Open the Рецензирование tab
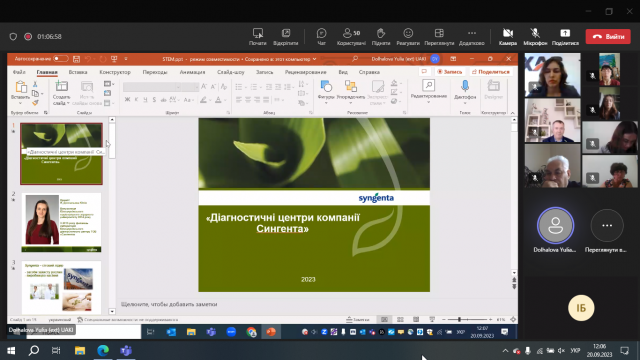This screenshot has width=640, height=360. tap(305, 72)
